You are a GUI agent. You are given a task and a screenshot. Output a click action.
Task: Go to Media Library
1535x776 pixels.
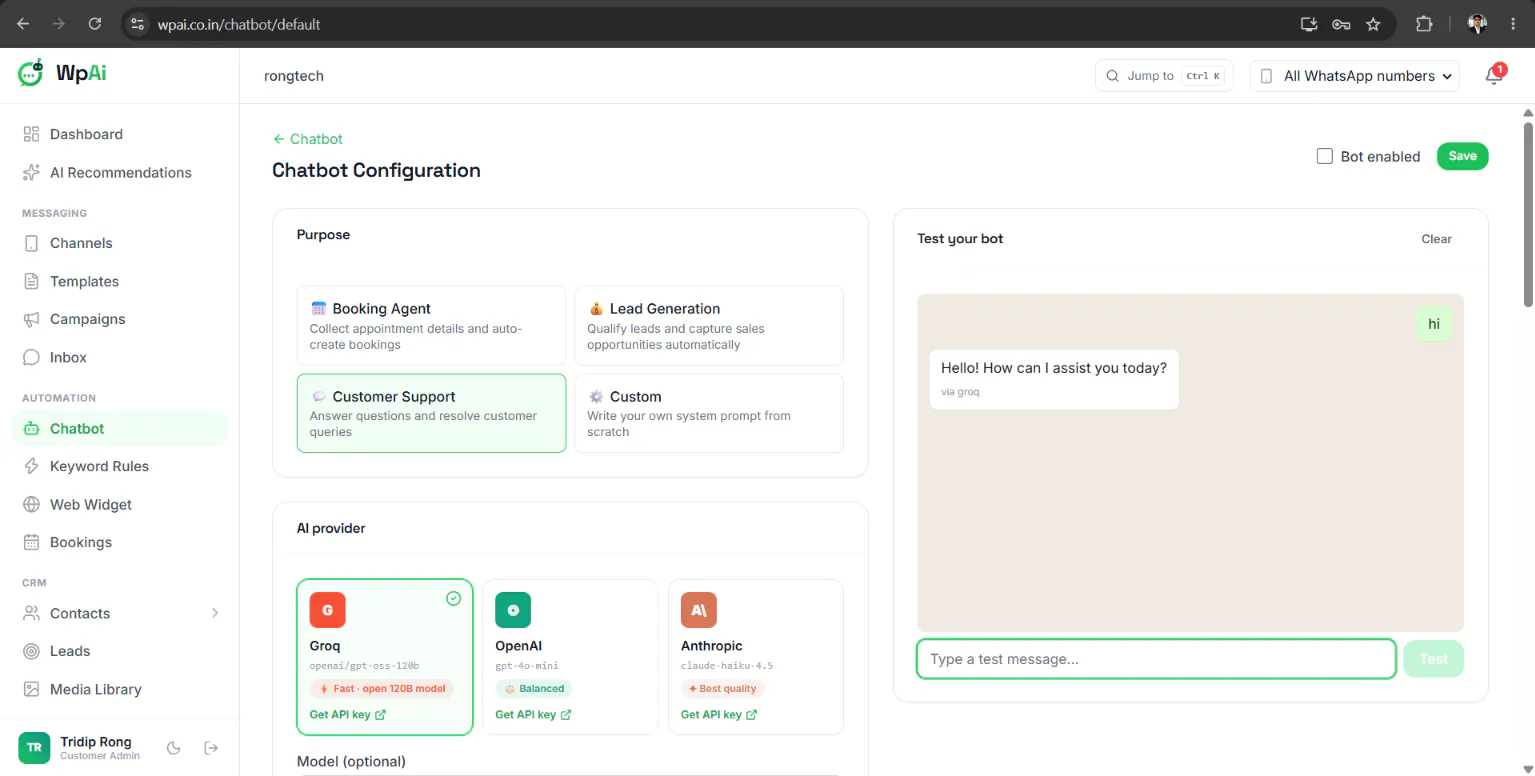pyautogui.click(x=120, y=689)
